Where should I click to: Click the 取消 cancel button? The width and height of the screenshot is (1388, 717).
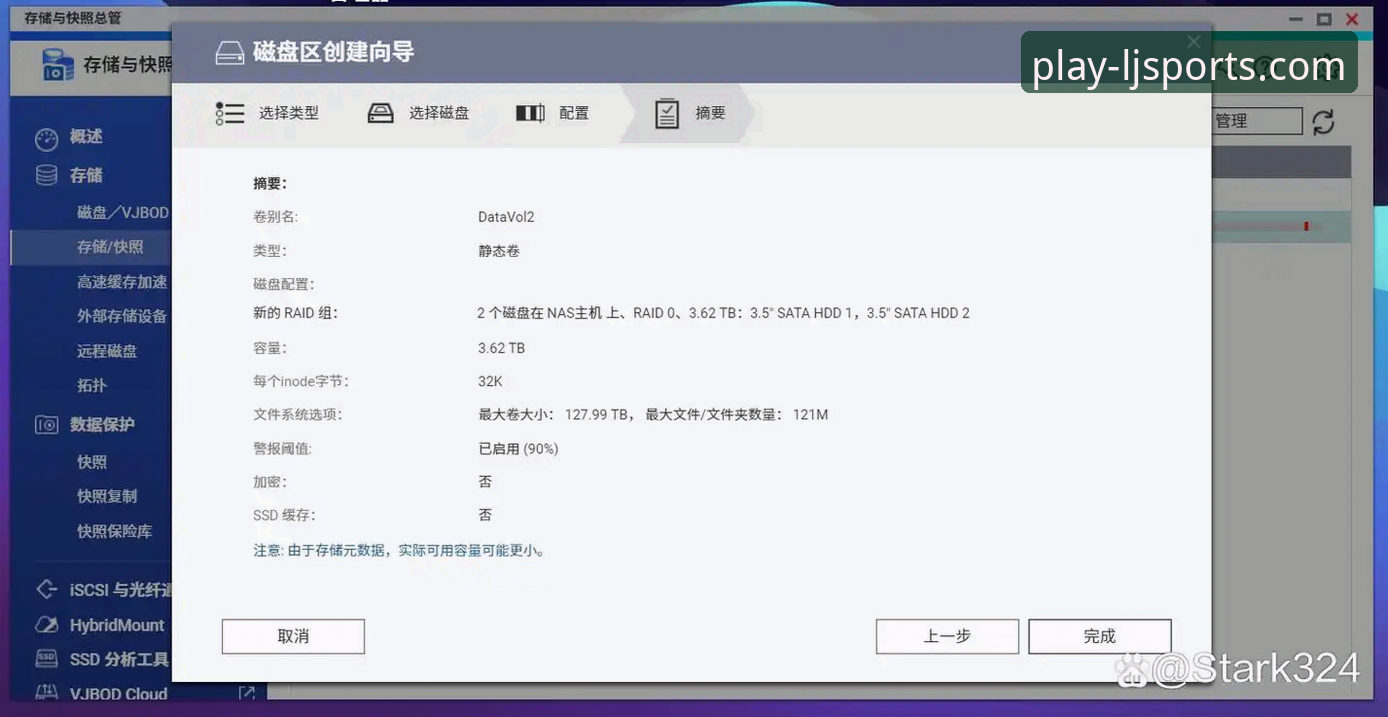[x=293, y=636]
